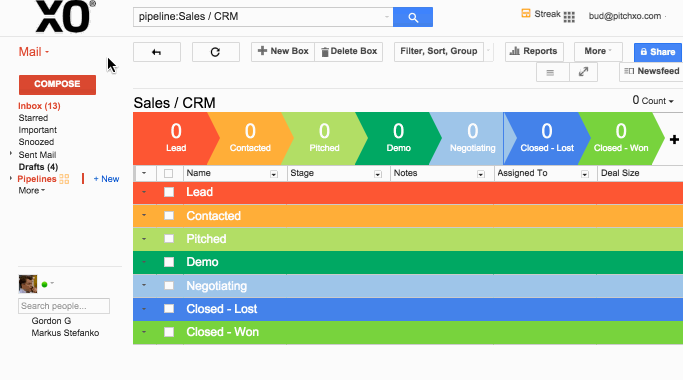Click the blue Share button
Screen dimensions: 683x380
coord(658,52)
